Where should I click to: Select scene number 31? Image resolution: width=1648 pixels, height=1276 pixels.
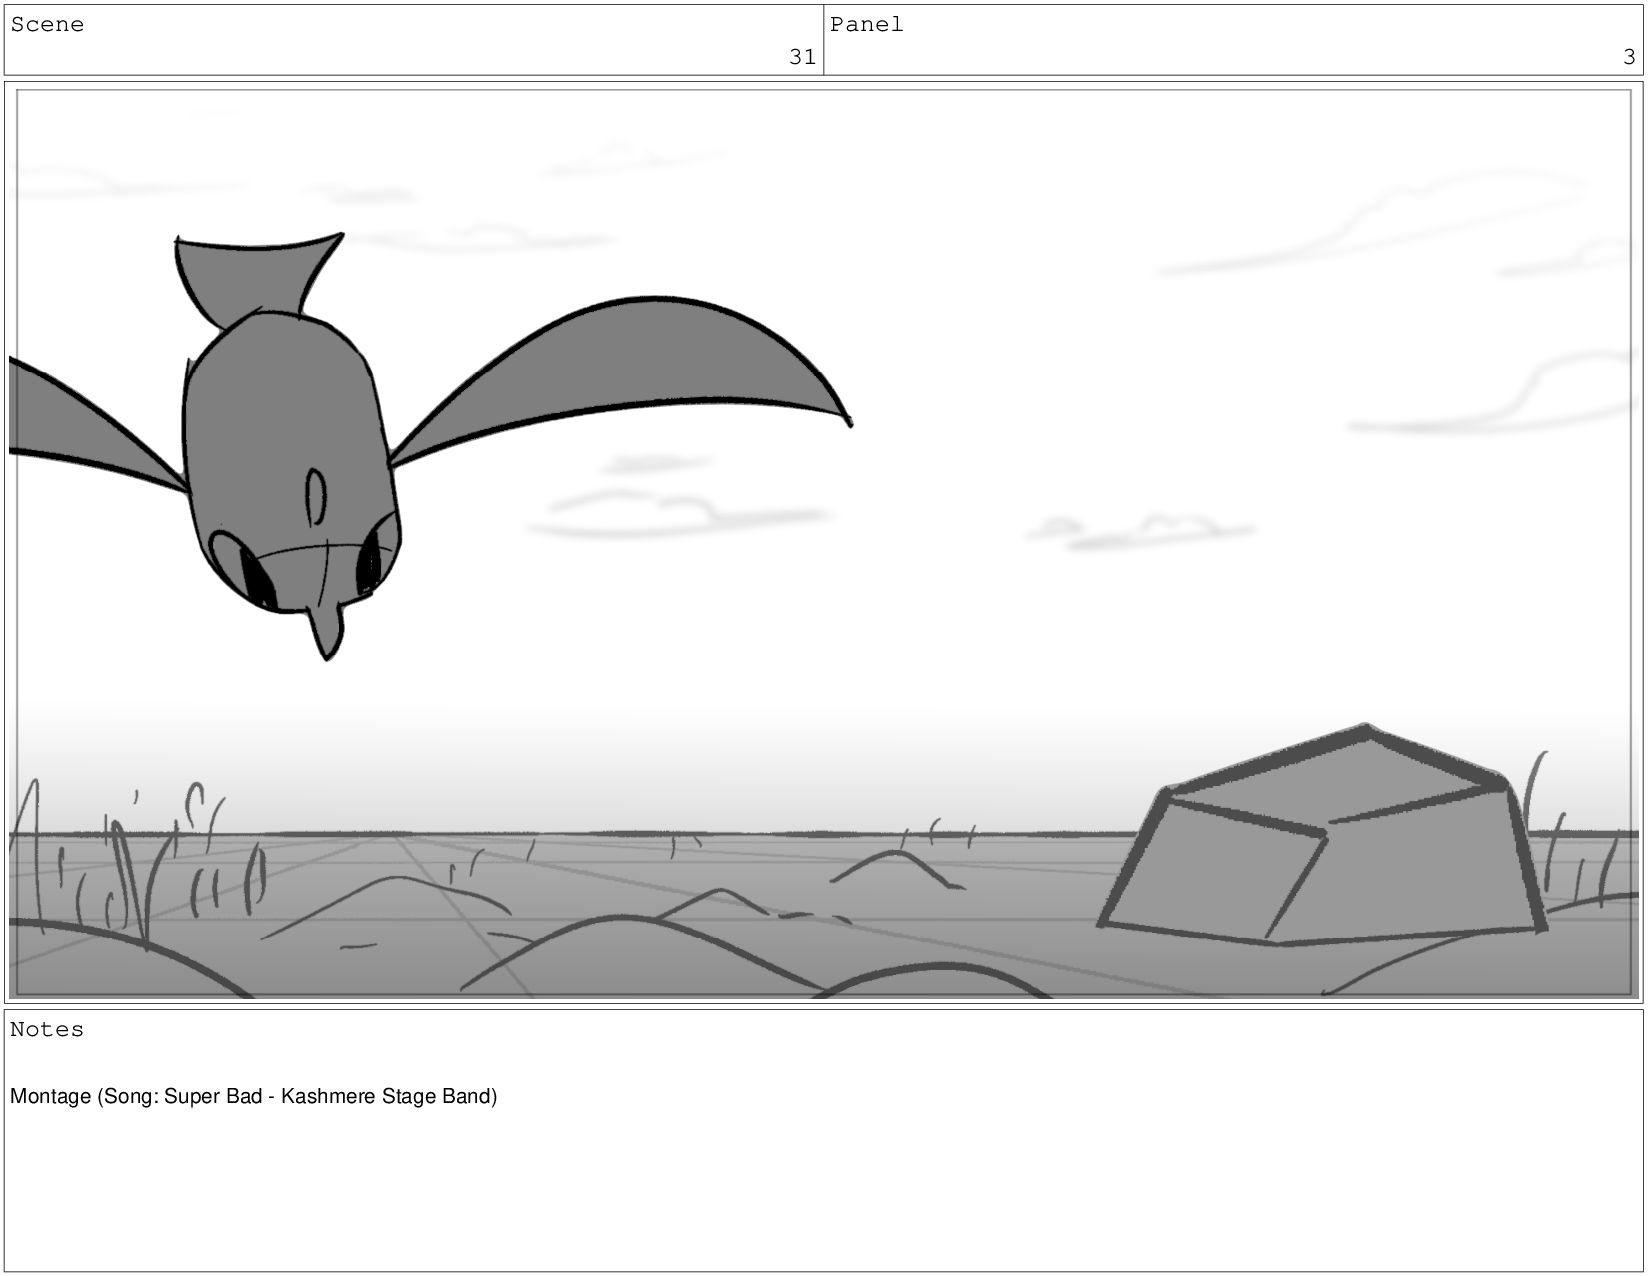(x=802, y=57)
